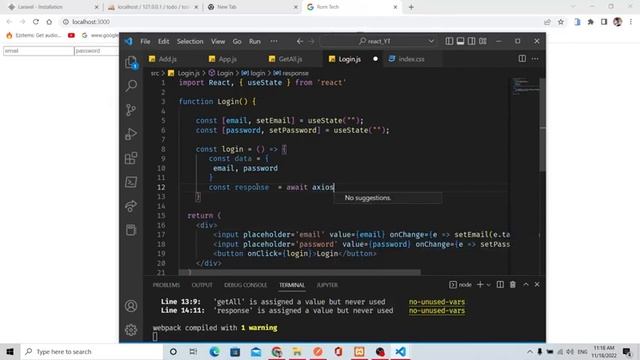Go forward with VS Code navigation arrow

tap(312, 41)
